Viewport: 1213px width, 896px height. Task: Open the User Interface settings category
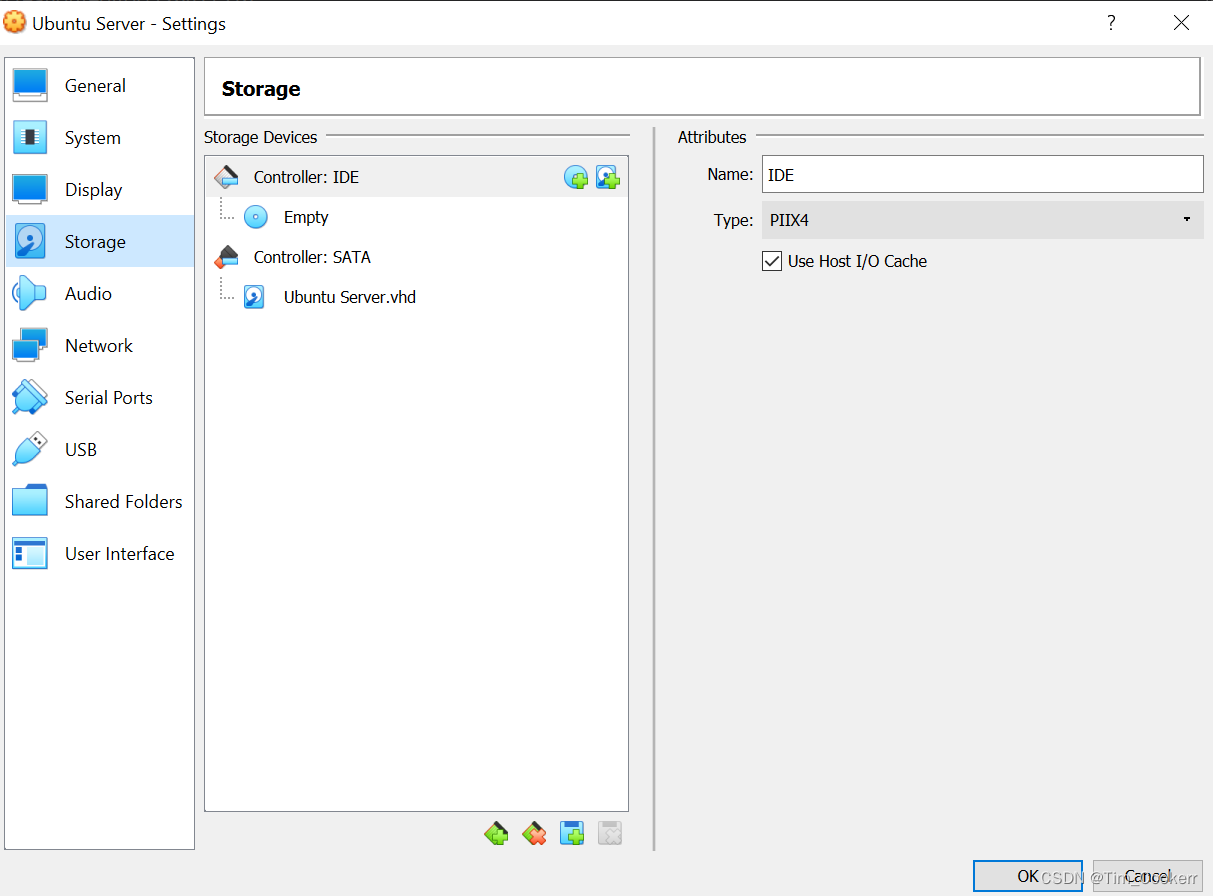pyautogui.click(x=100, y=554)
